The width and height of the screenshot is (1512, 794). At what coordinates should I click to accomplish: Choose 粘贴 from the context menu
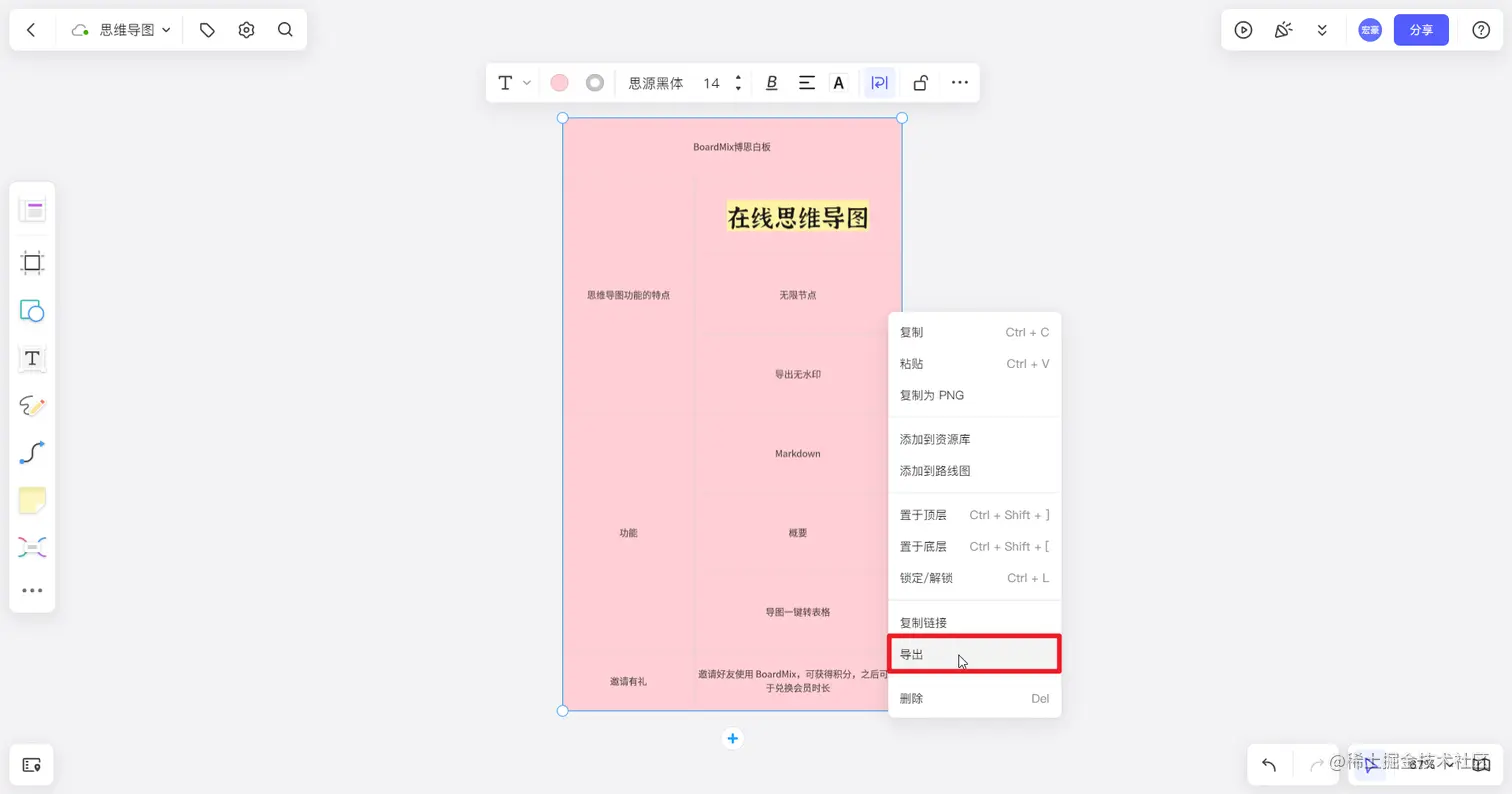[x=975, y=364]
